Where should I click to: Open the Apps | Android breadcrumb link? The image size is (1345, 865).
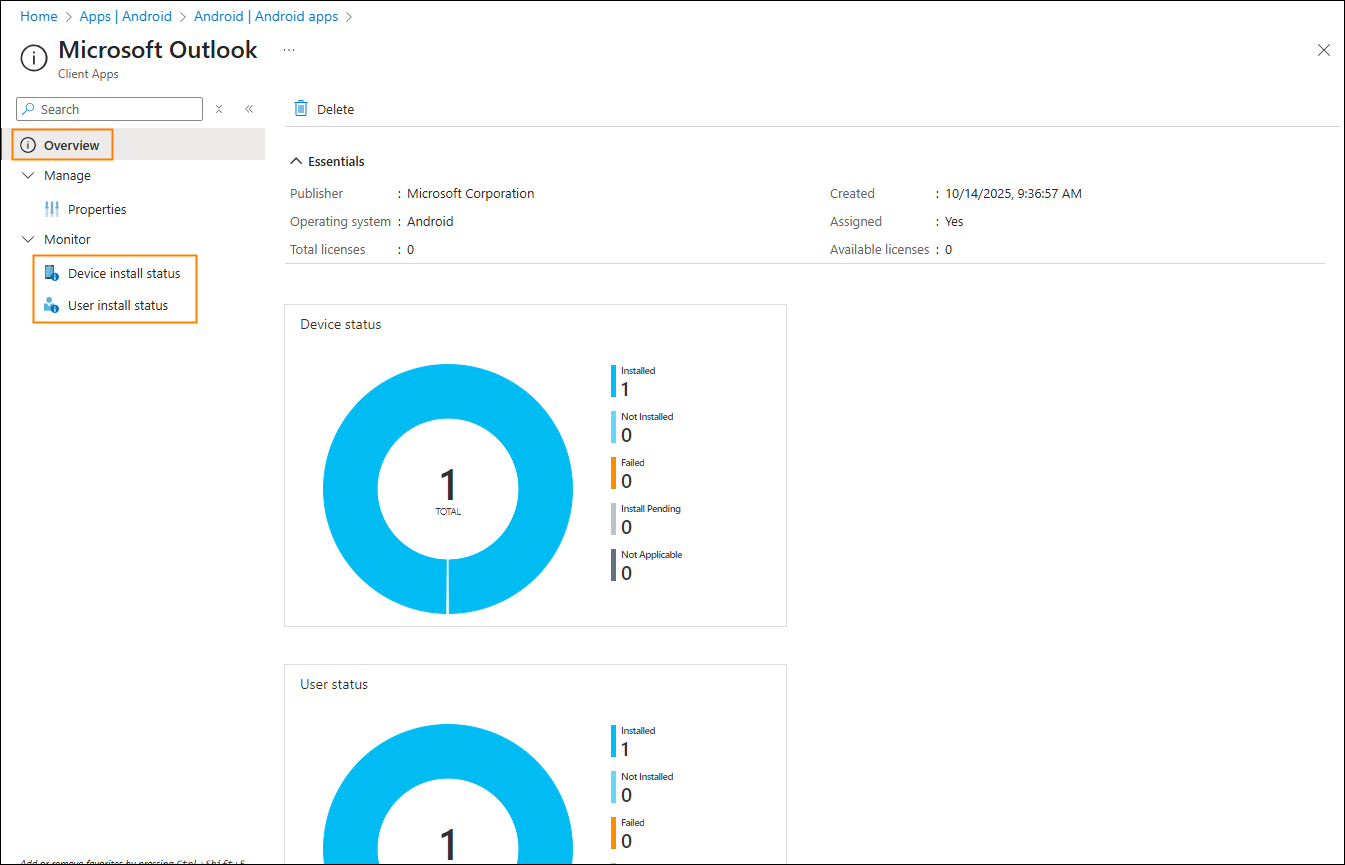tap(126, 16)
